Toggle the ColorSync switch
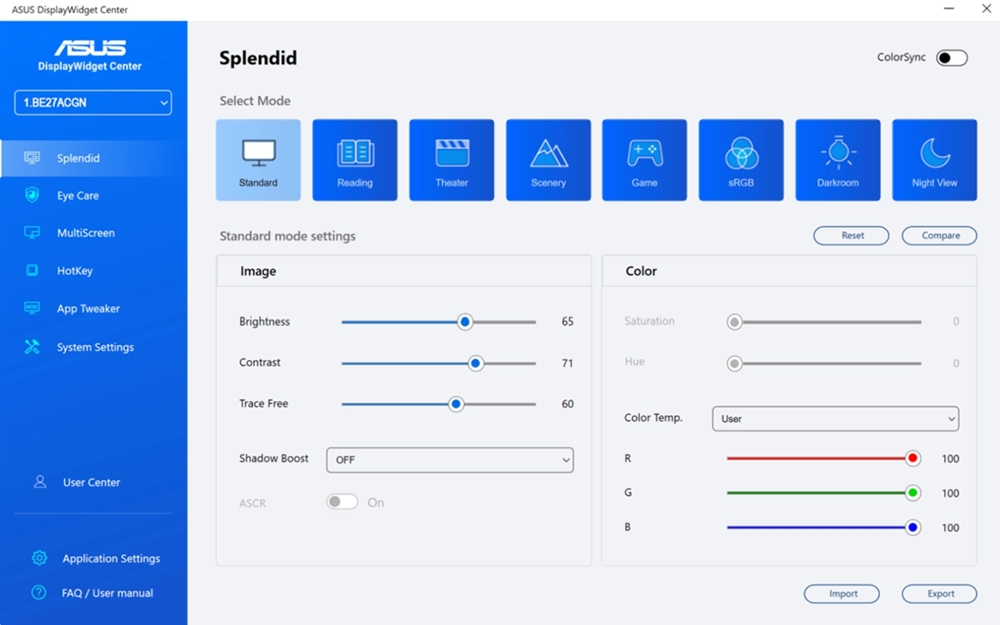The height and width of the screenshot is (625, 1000). (951, 58)
